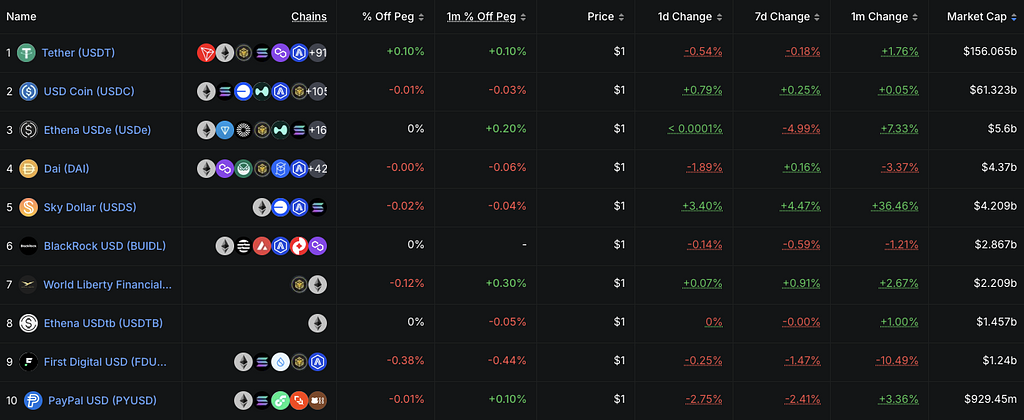Image resolution: width=1024 pixels, height=420 pixels.
Task: Click the Dai coin logo
Action: [28, 169]
